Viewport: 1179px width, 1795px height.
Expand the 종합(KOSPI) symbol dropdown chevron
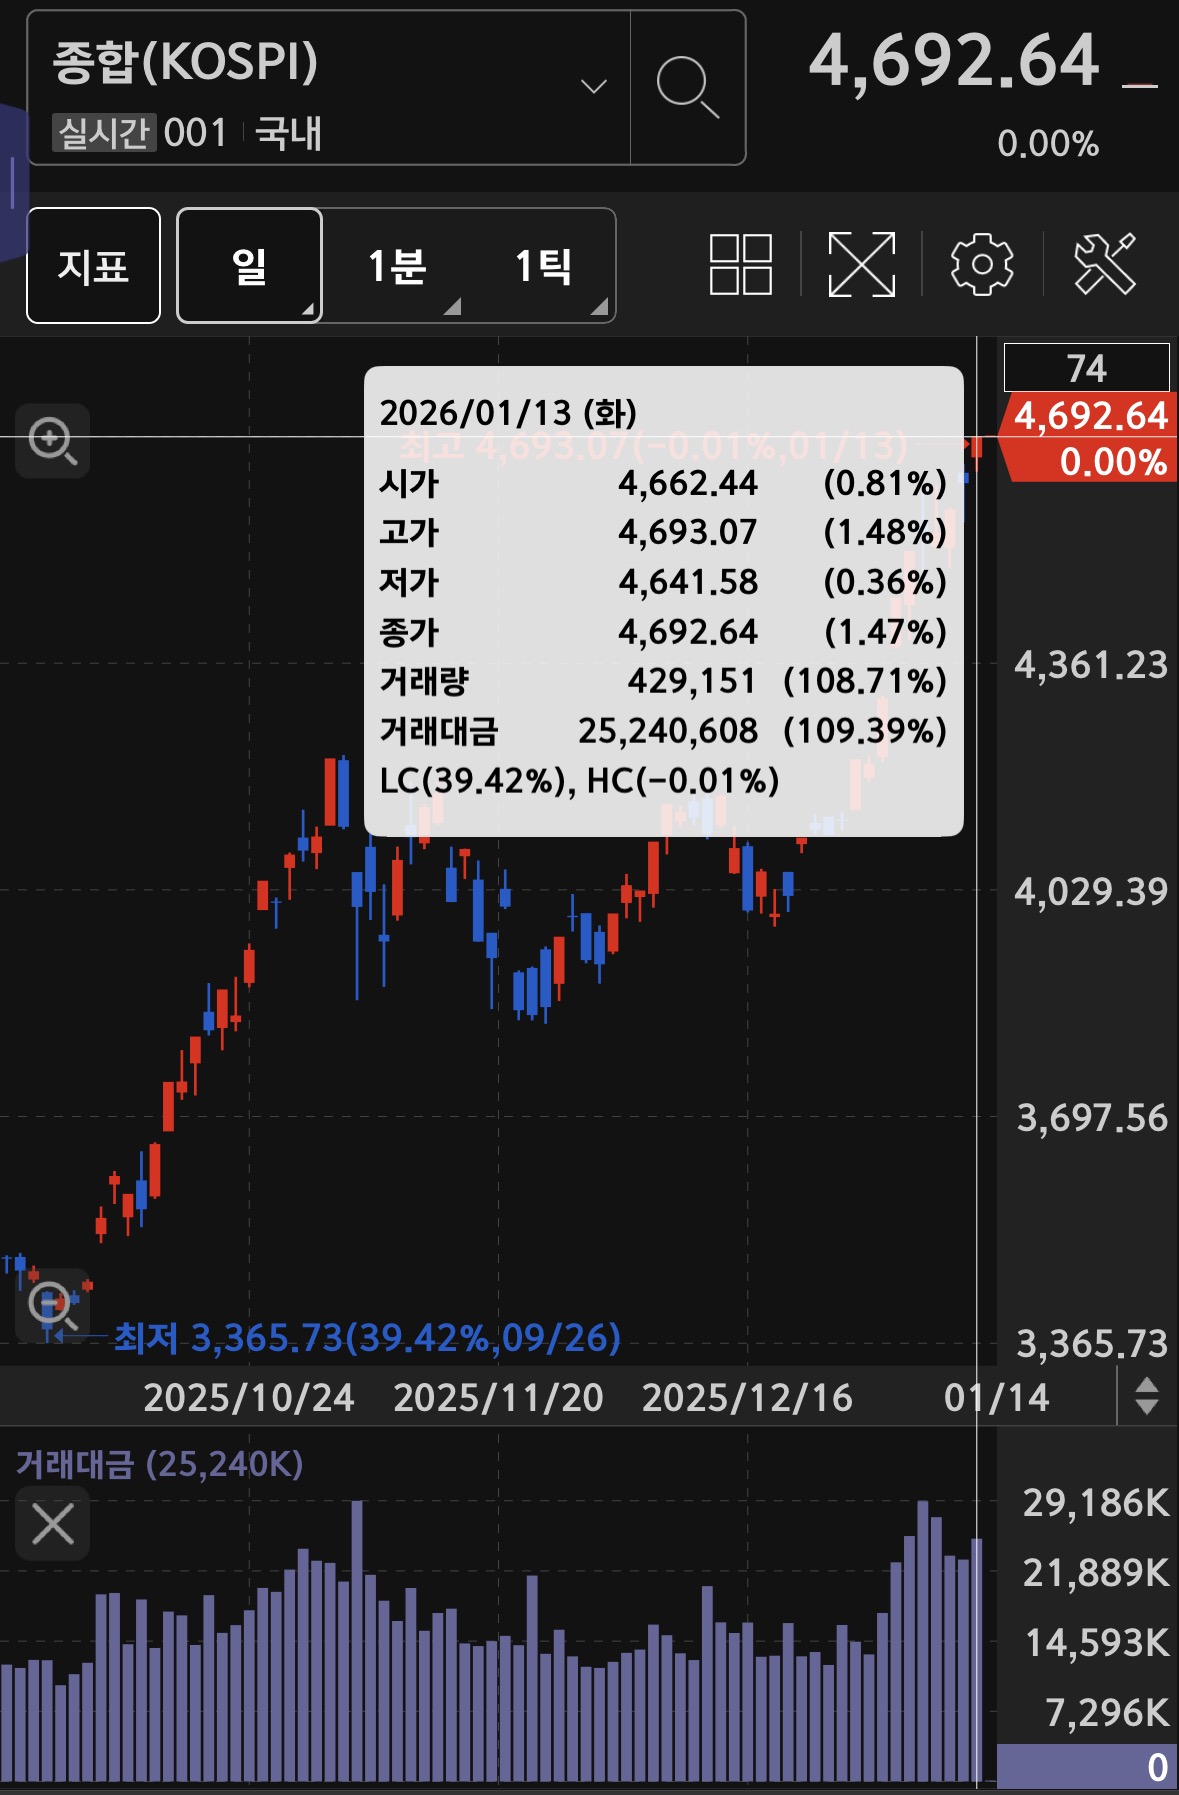point(594,87)
